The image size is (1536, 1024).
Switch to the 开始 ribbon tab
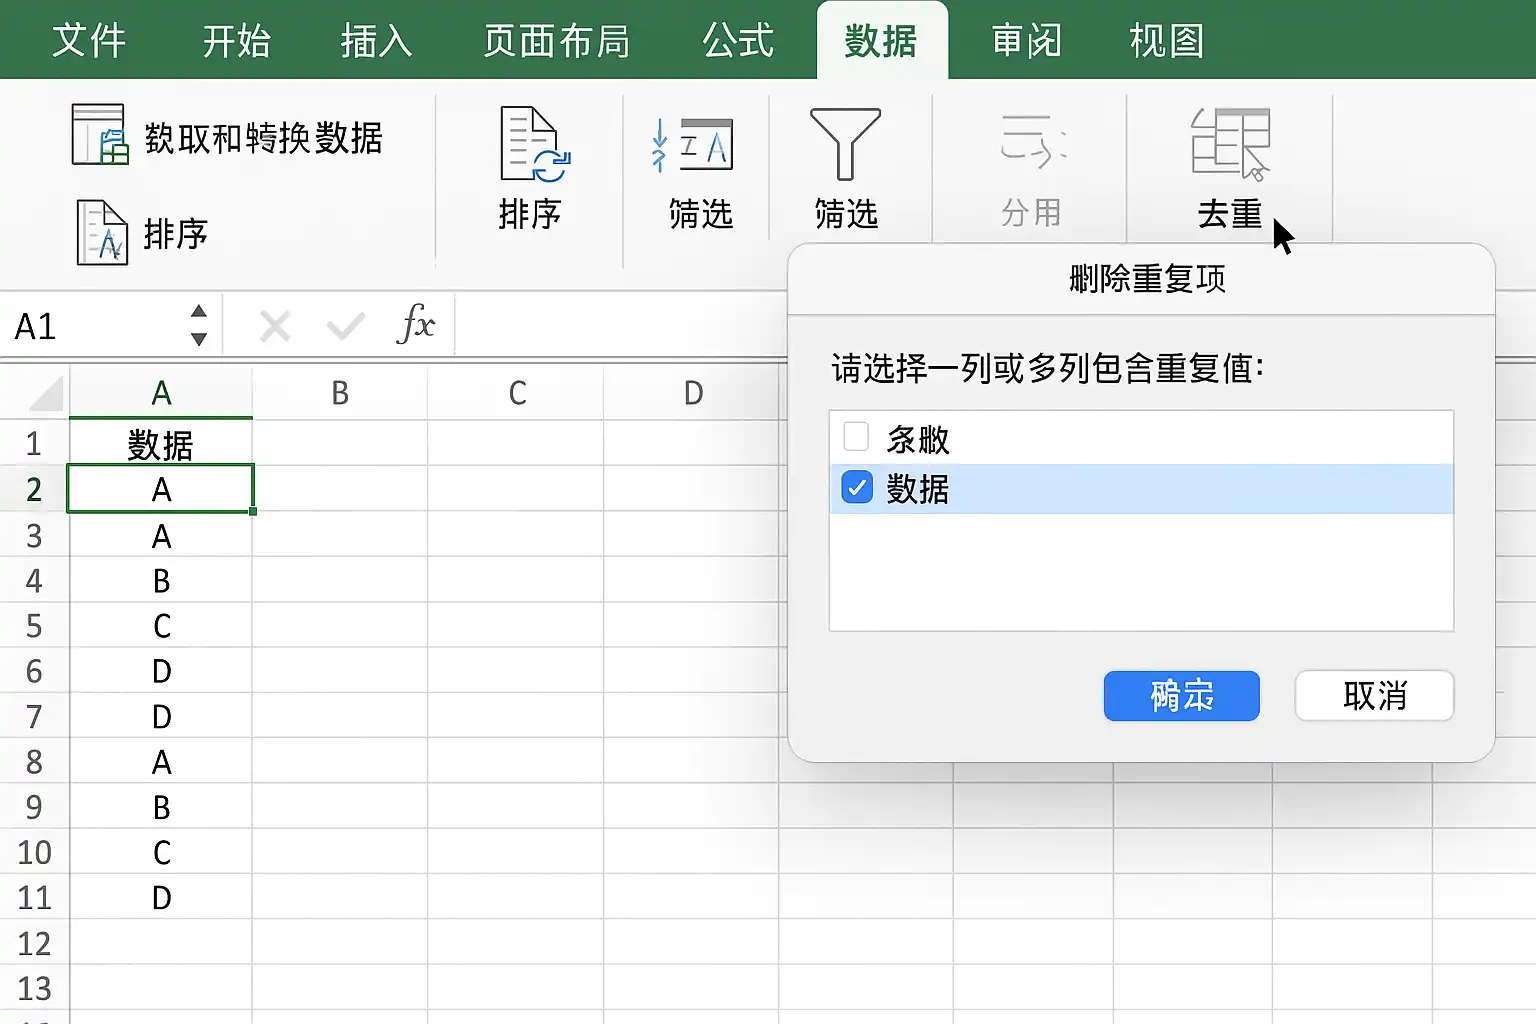236,40
